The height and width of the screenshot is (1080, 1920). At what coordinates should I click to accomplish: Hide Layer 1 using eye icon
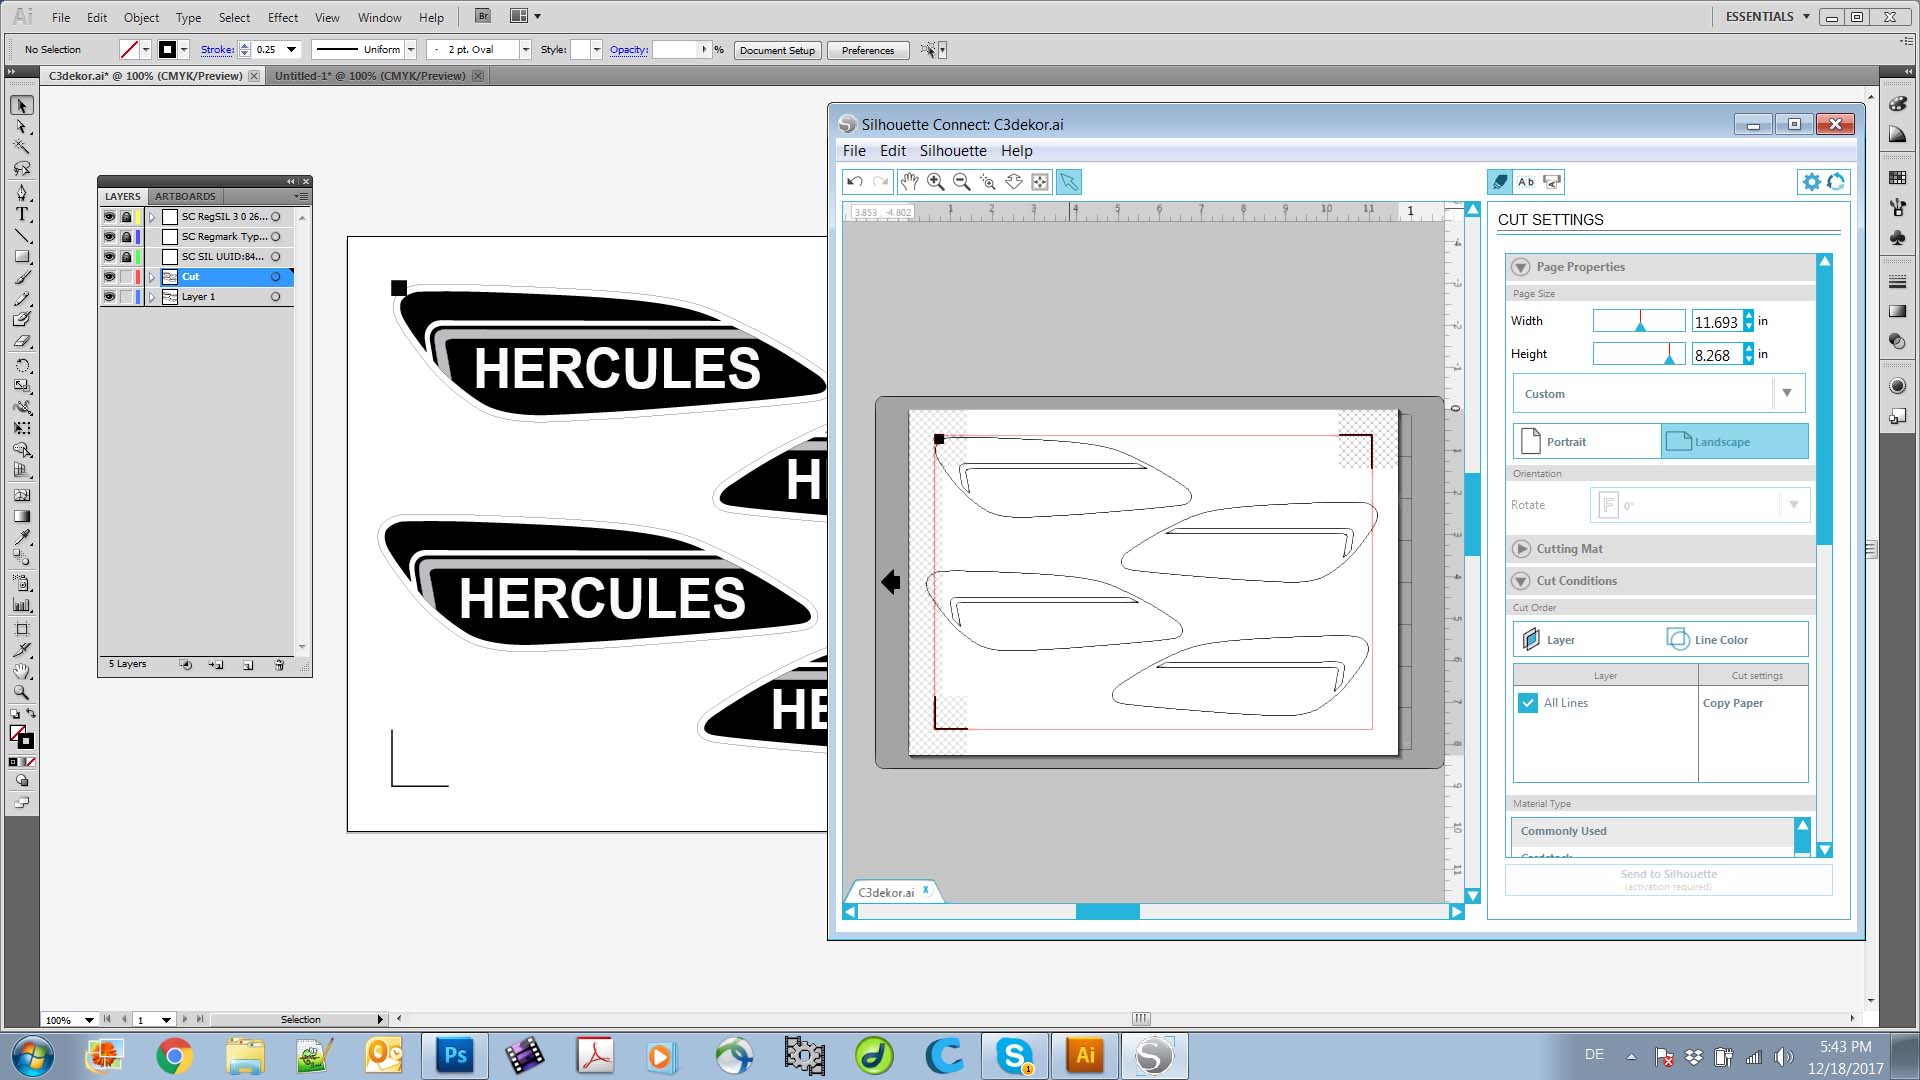pos(109,297)
